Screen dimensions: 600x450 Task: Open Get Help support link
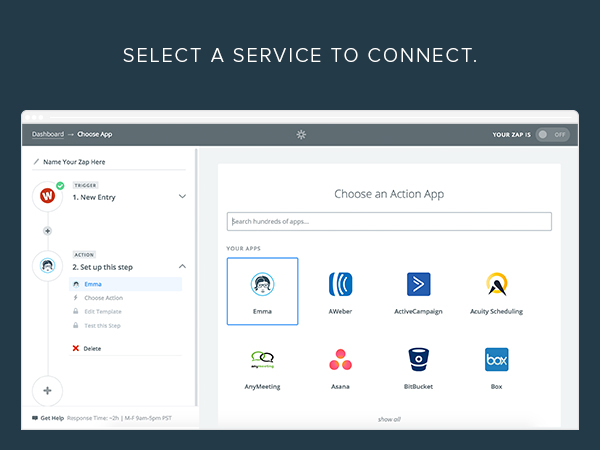(x=52, y=418)
